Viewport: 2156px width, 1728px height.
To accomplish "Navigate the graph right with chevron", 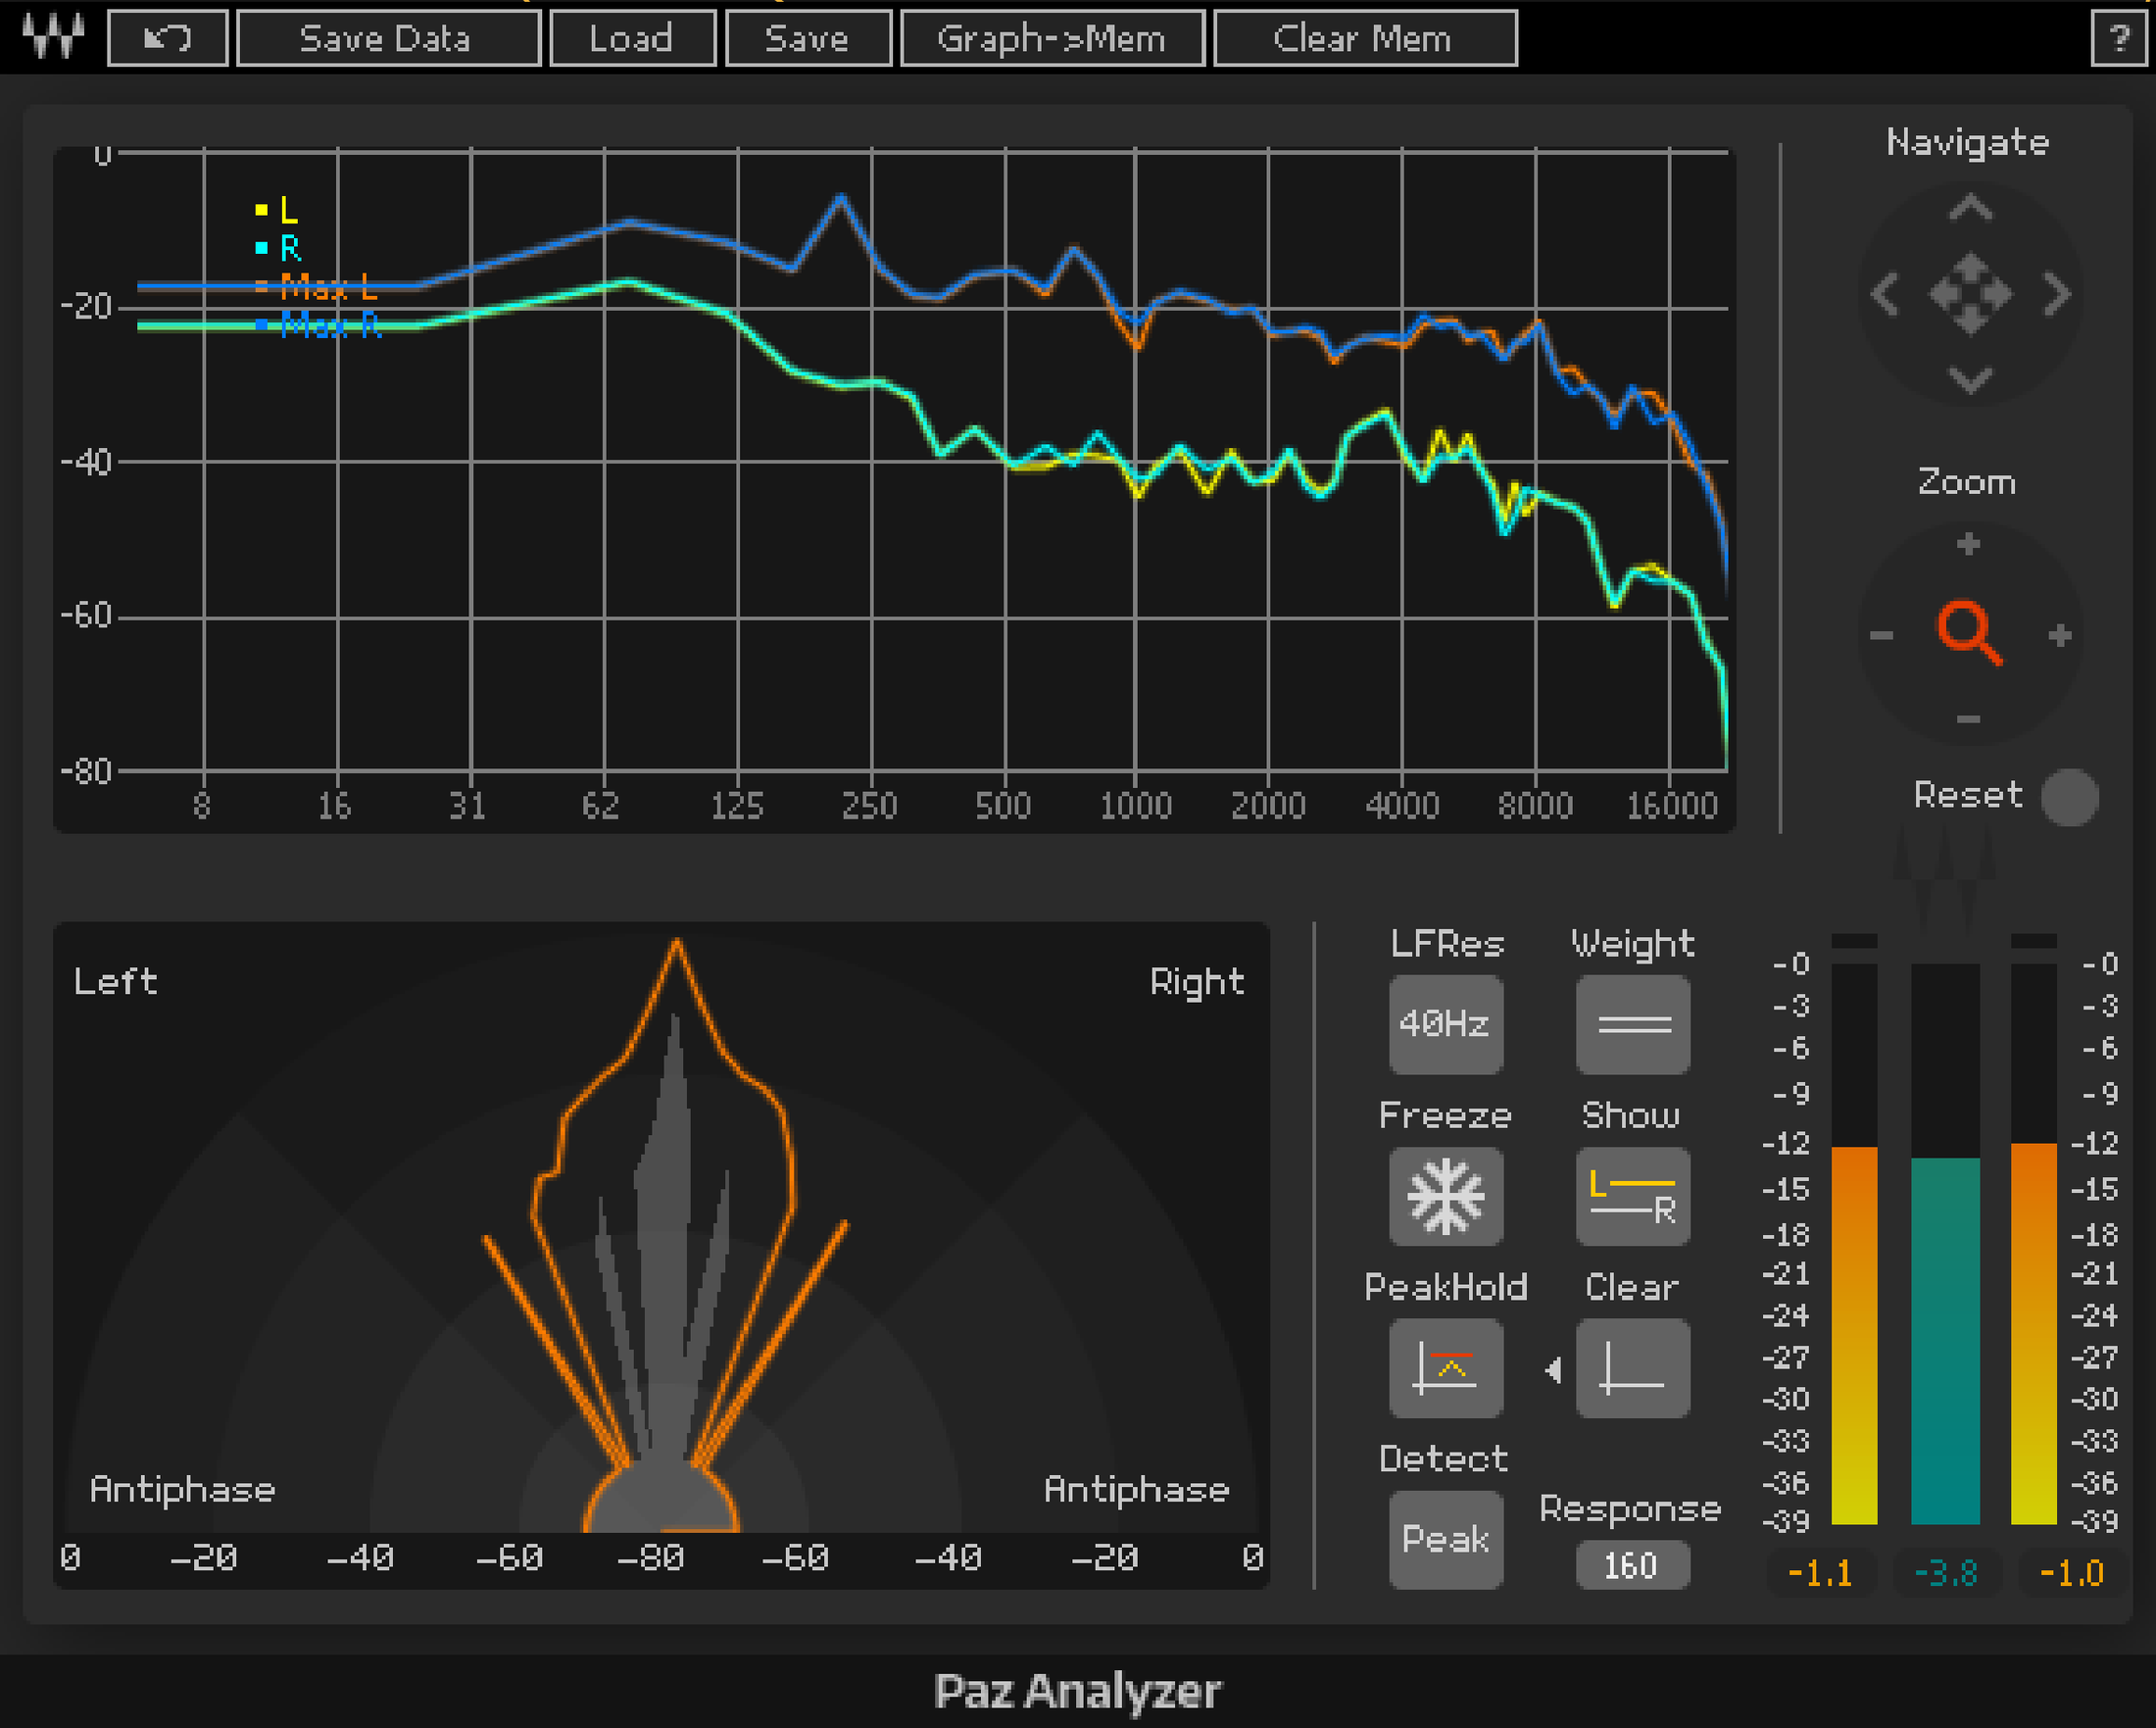I will click(2057, 294).
